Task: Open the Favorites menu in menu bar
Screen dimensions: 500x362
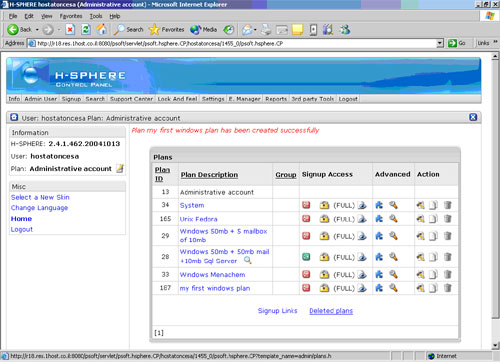Action: [x=71, y=16]
